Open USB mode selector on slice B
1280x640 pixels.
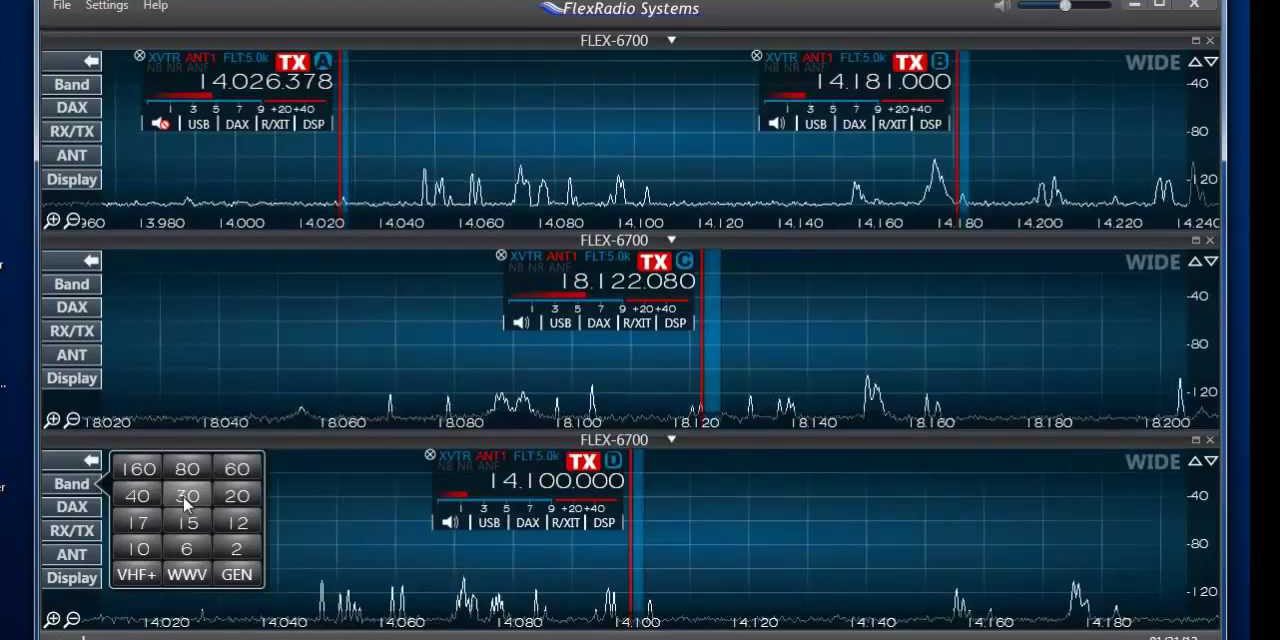point(816,124)
